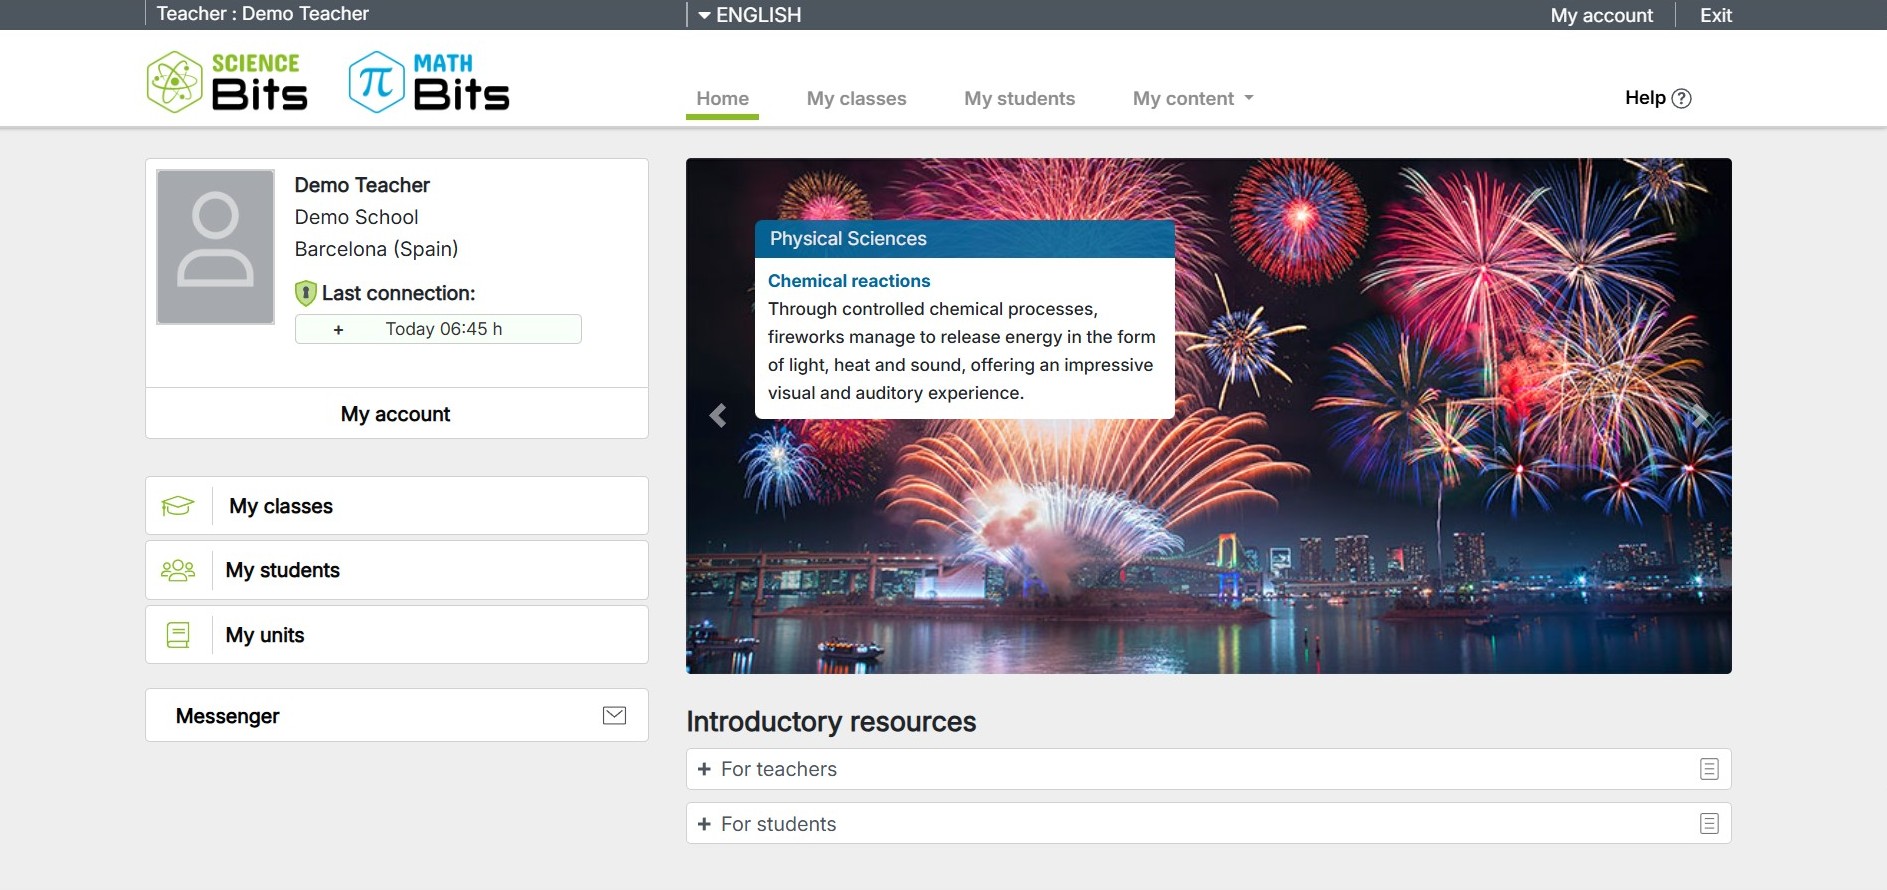Click the Demo Teacher profile picture
This screenshot has height=890, width=1887.
tap(215, 247)
